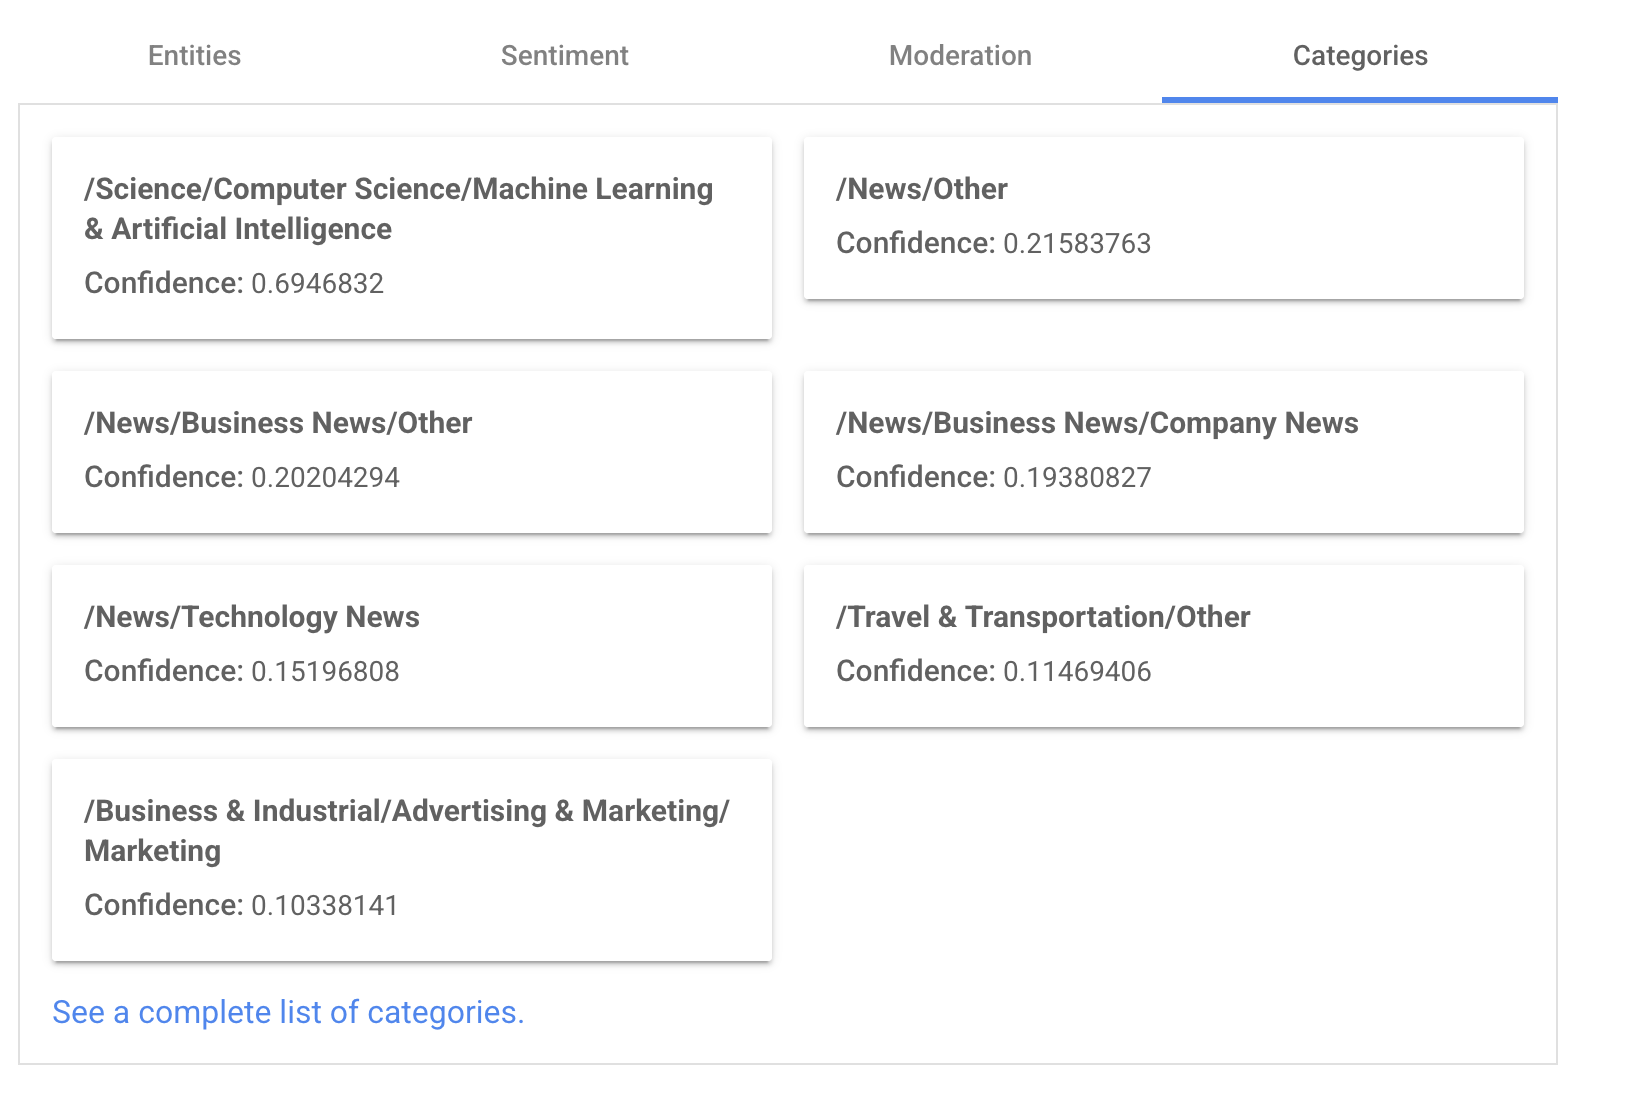This screenshot has height=1094, width=1634.
Task: Click the confidence score 0.10338141
Action: (325, 906)
